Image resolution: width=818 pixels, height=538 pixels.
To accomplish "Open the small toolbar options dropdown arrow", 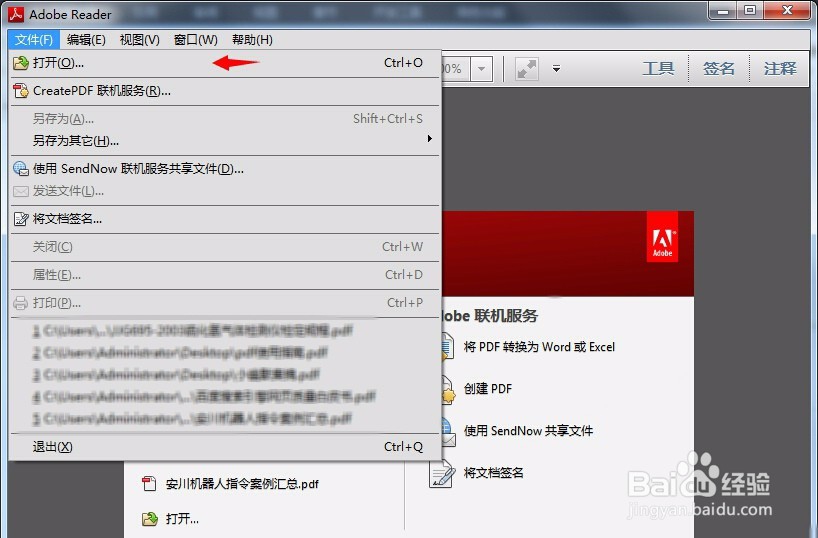I will pos(557,69).
